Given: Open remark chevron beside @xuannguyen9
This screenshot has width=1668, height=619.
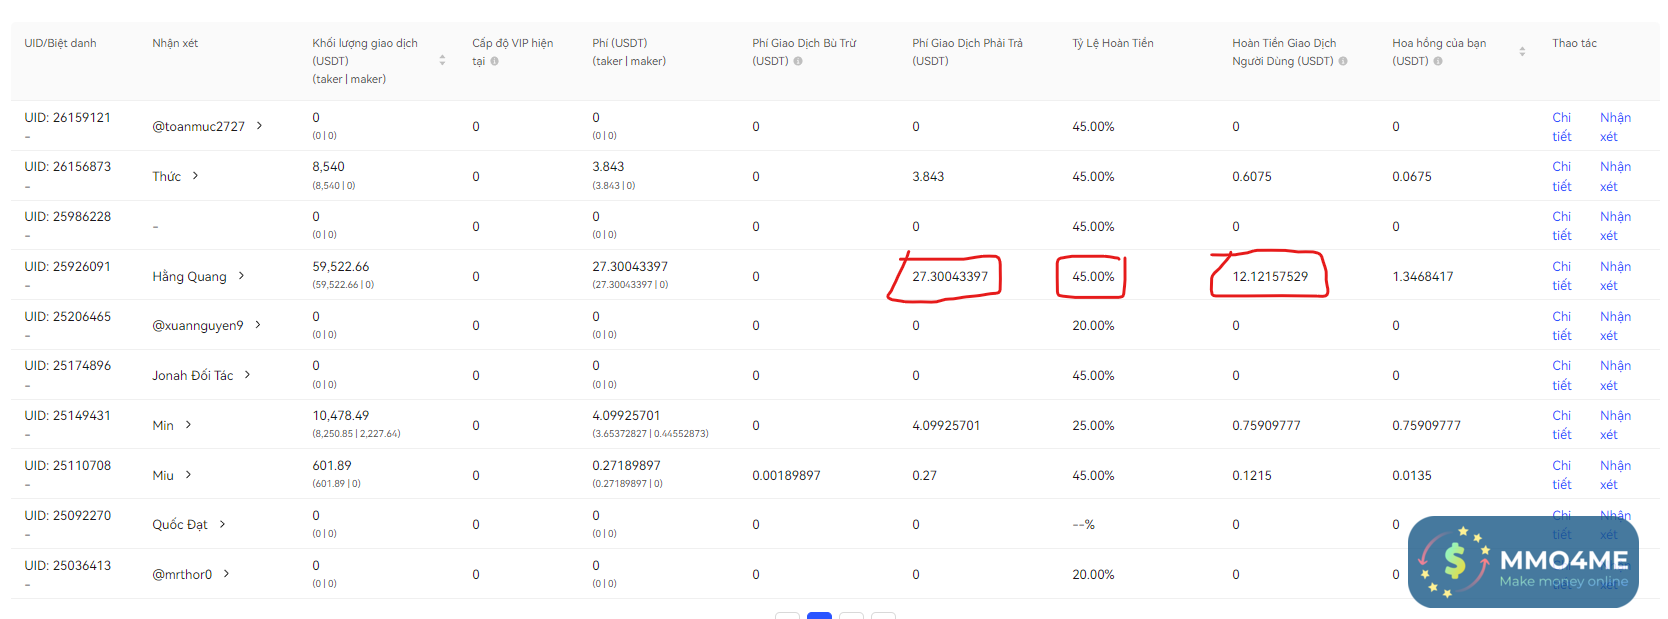Looking at the screenshot, I should pos(258,325).
